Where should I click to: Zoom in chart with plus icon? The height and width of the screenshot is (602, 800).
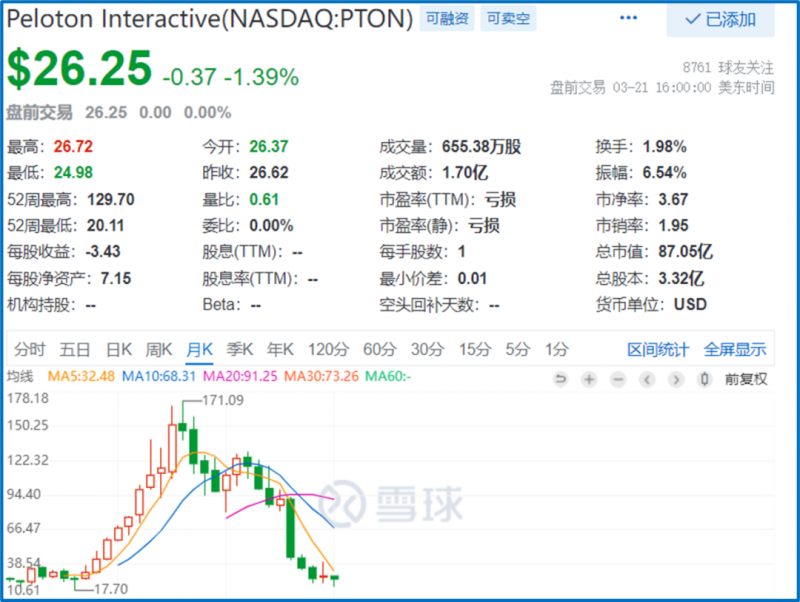pyautogui.click(x=589, y=379)
